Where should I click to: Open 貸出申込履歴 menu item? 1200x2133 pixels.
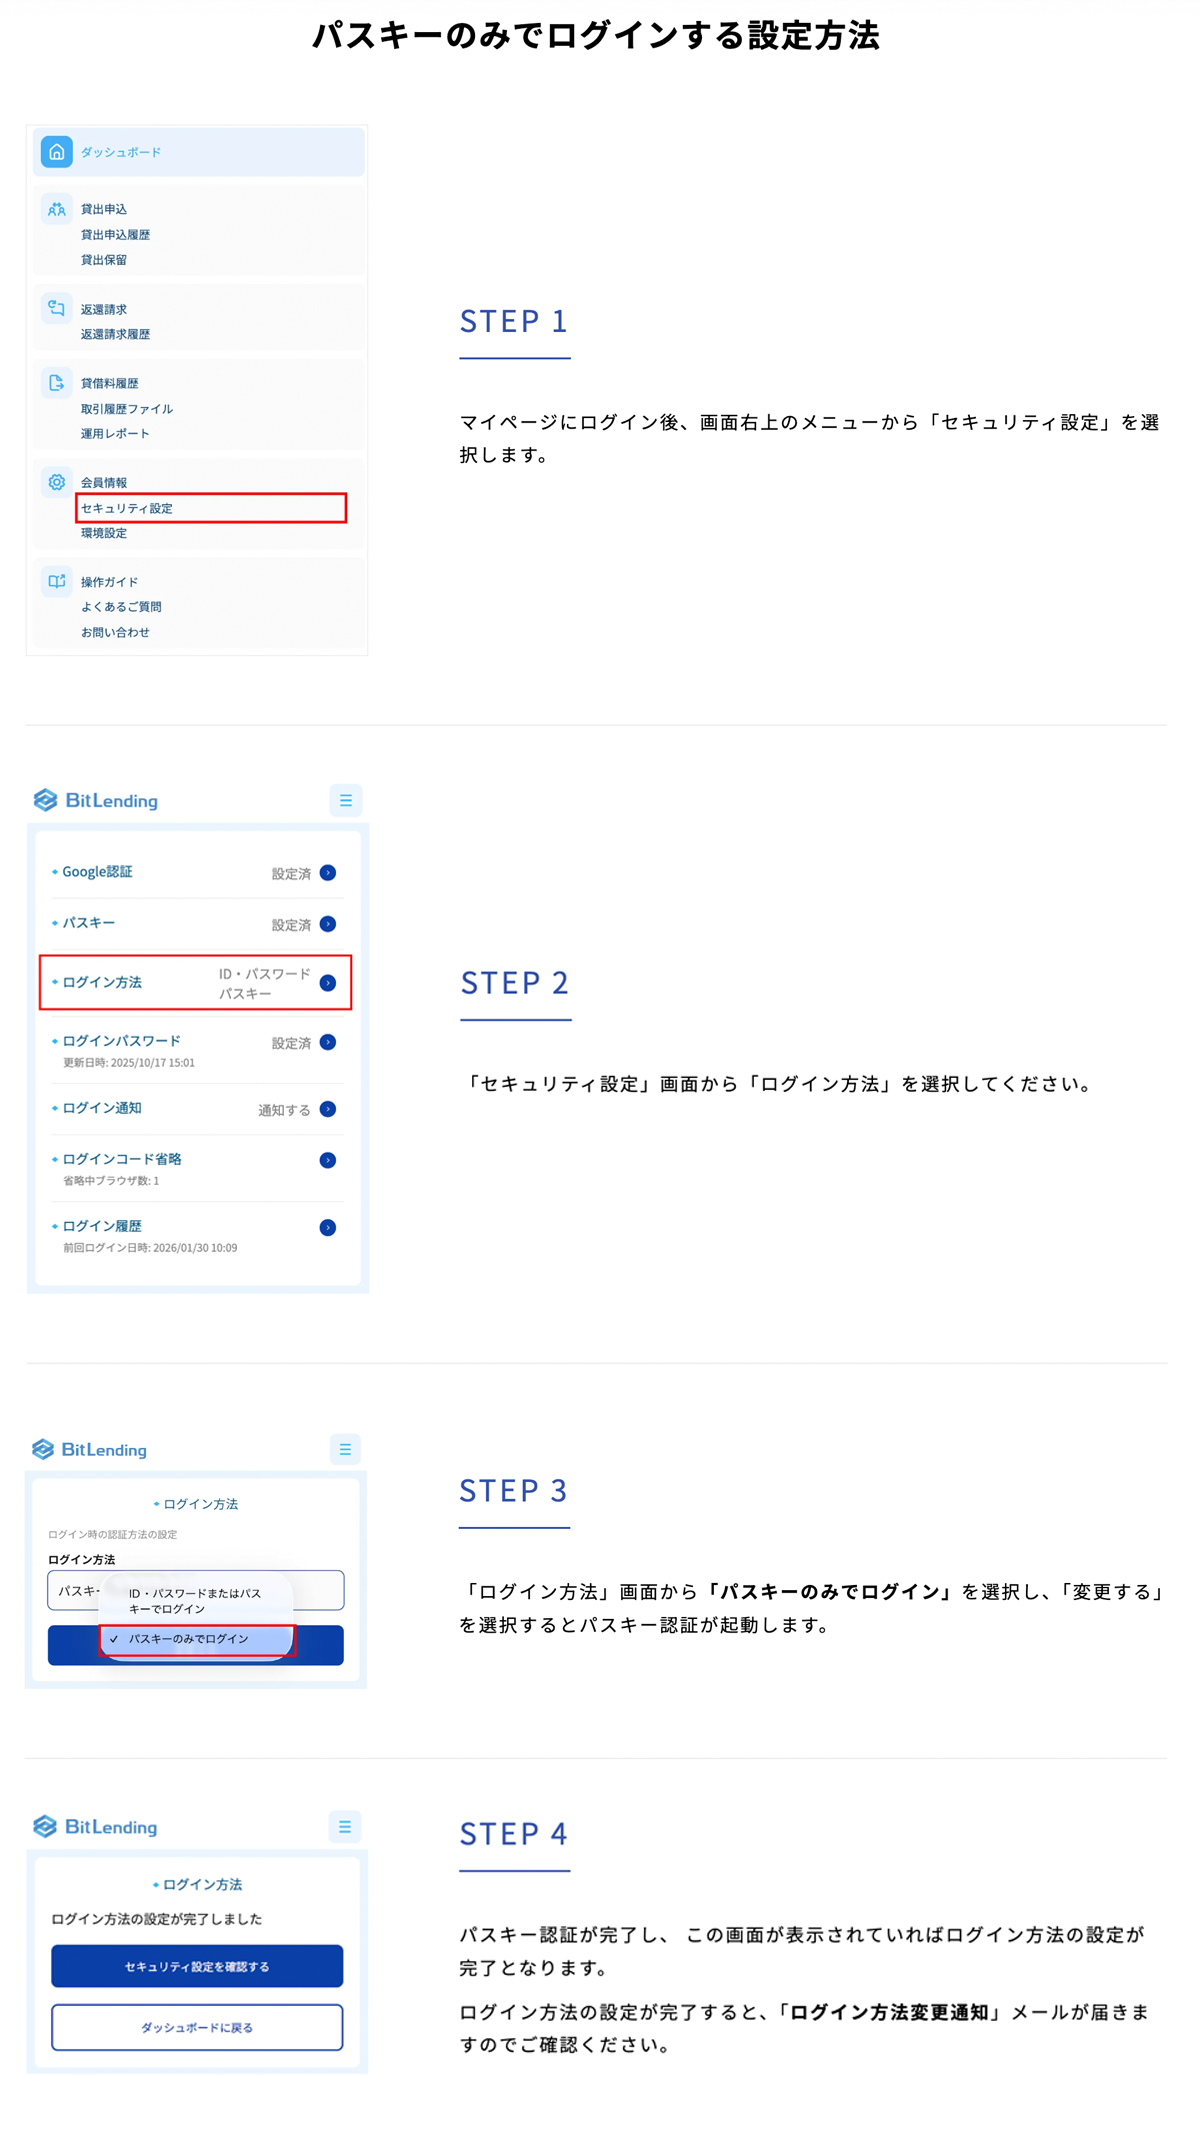point(115,234)
